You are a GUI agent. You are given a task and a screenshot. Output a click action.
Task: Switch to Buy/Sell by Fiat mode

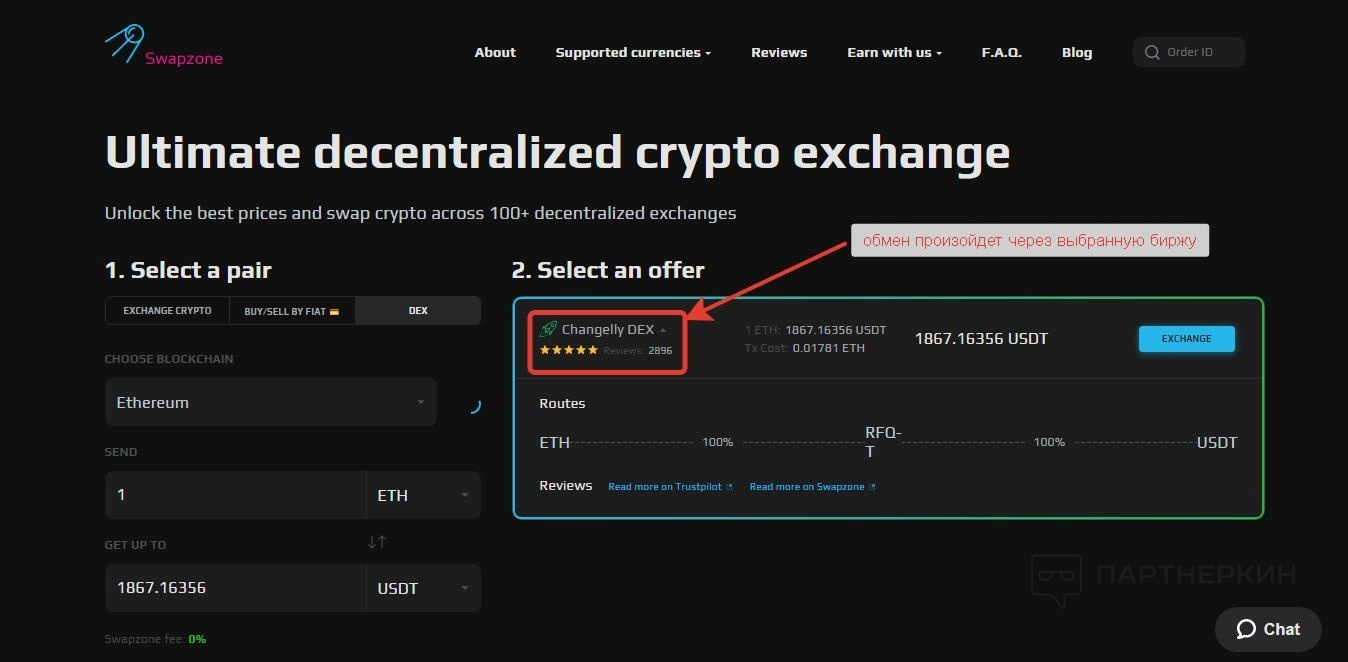292,311
